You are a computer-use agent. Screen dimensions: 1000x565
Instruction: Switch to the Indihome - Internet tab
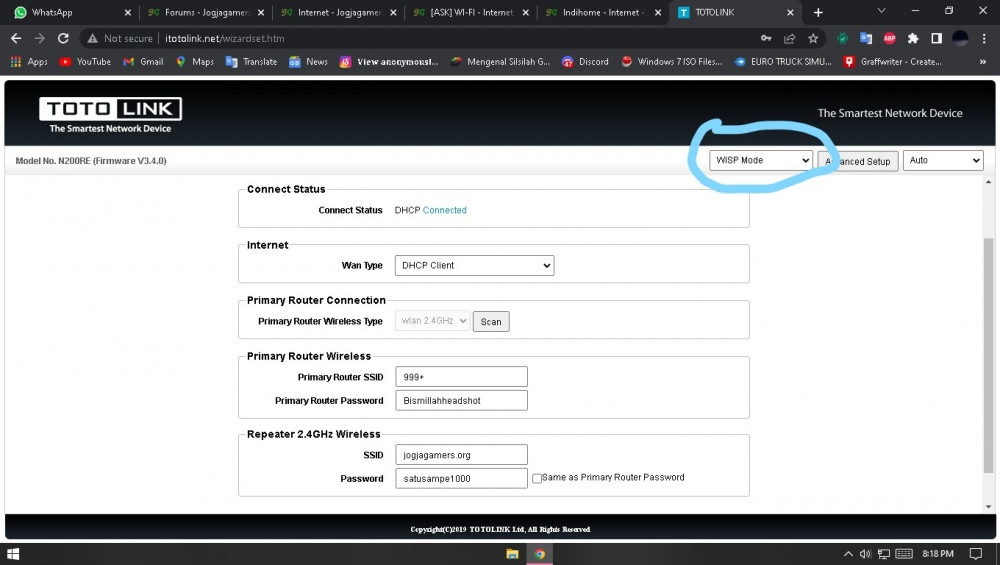[x=603, y=12]
